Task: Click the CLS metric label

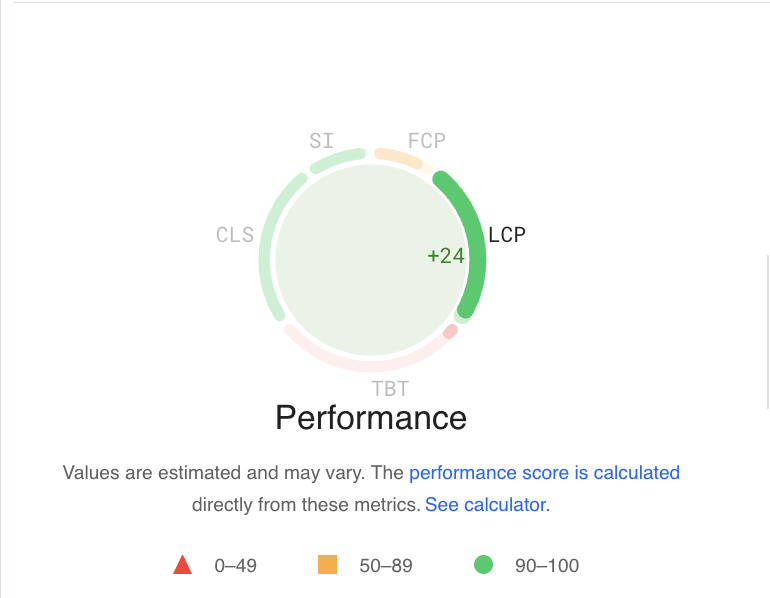Action: 235,235
